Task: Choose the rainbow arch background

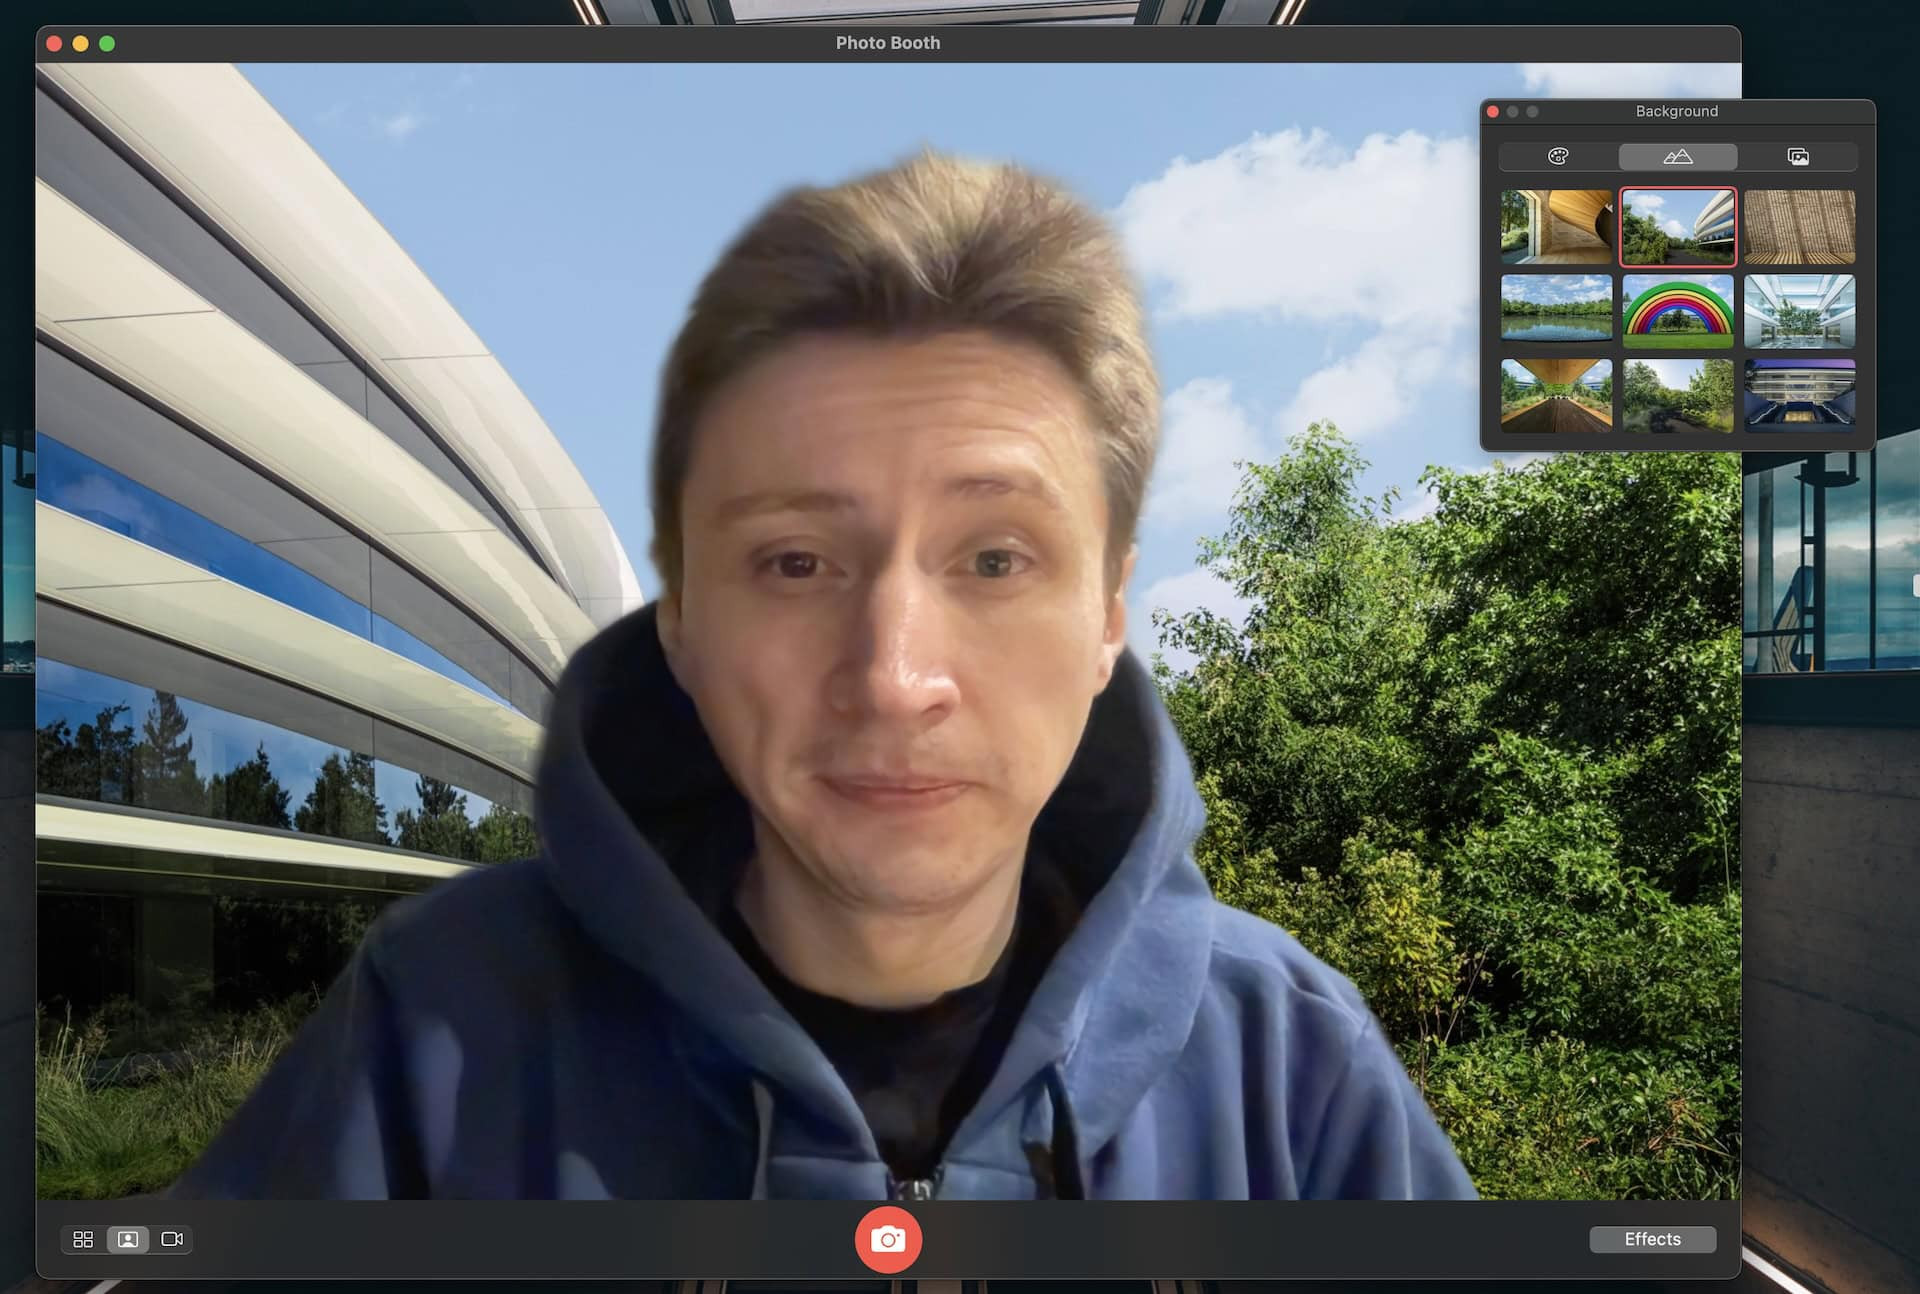Action: tap(1678, 311)
